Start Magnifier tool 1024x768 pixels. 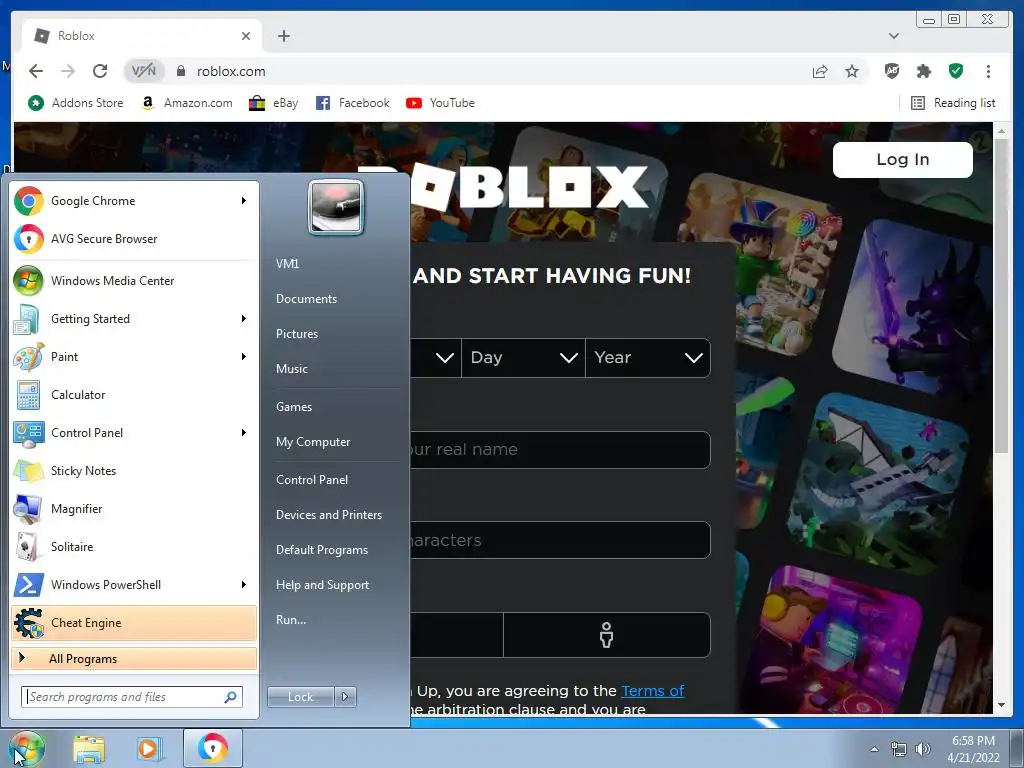click(134, 509)
